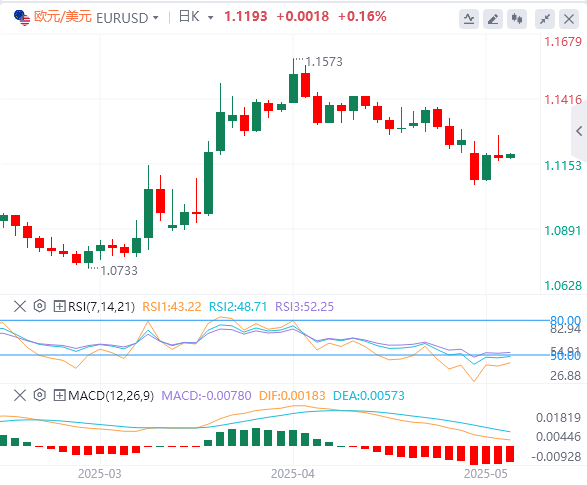This screenshot has height=485, width=587.
Task: Click the 欧元/美元 pair name
Action: point(63,17)
